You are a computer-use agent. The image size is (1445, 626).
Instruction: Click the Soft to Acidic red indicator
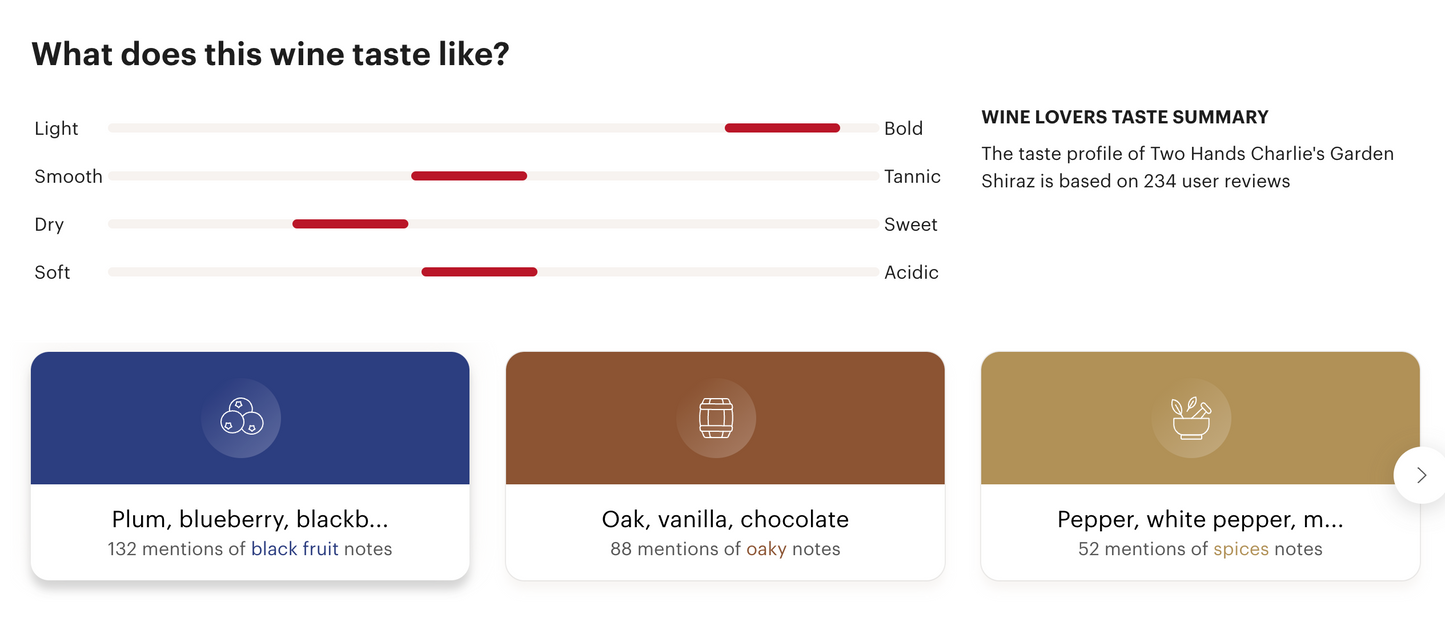tap(479, 272)
